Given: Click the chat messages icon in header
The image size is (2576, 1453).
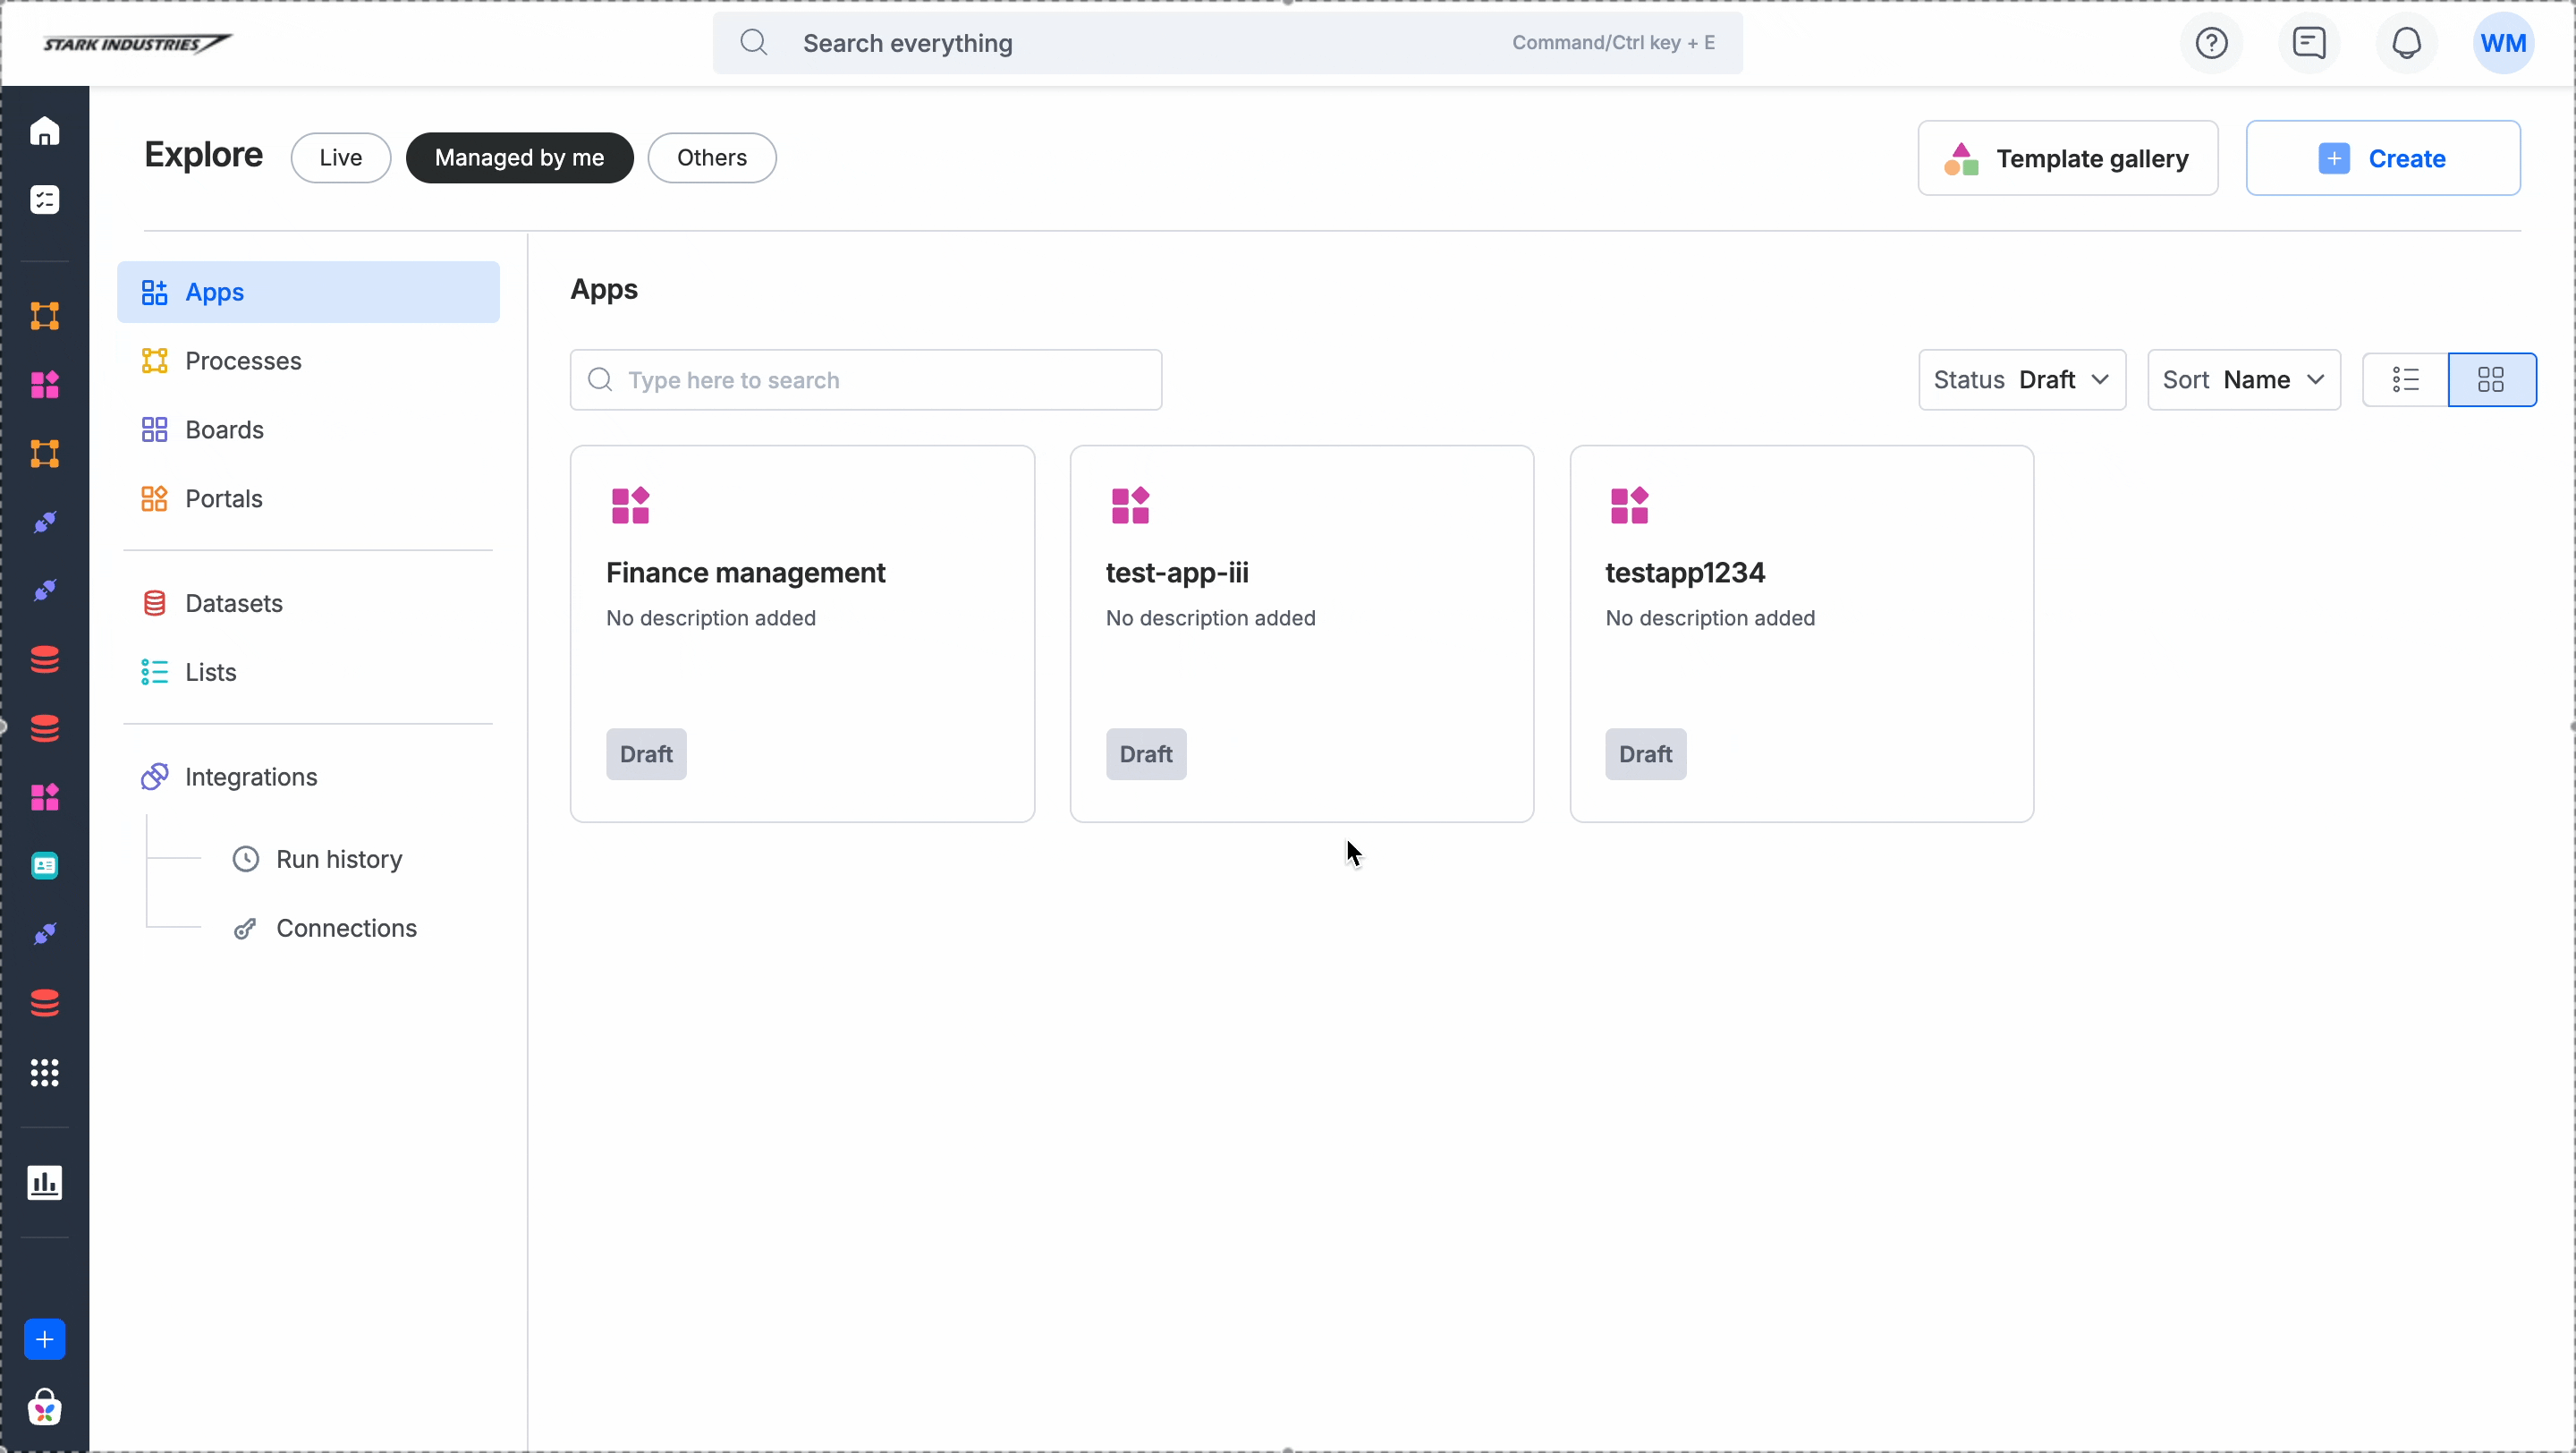Looking at the screenshot, I should pos(2309,43).
